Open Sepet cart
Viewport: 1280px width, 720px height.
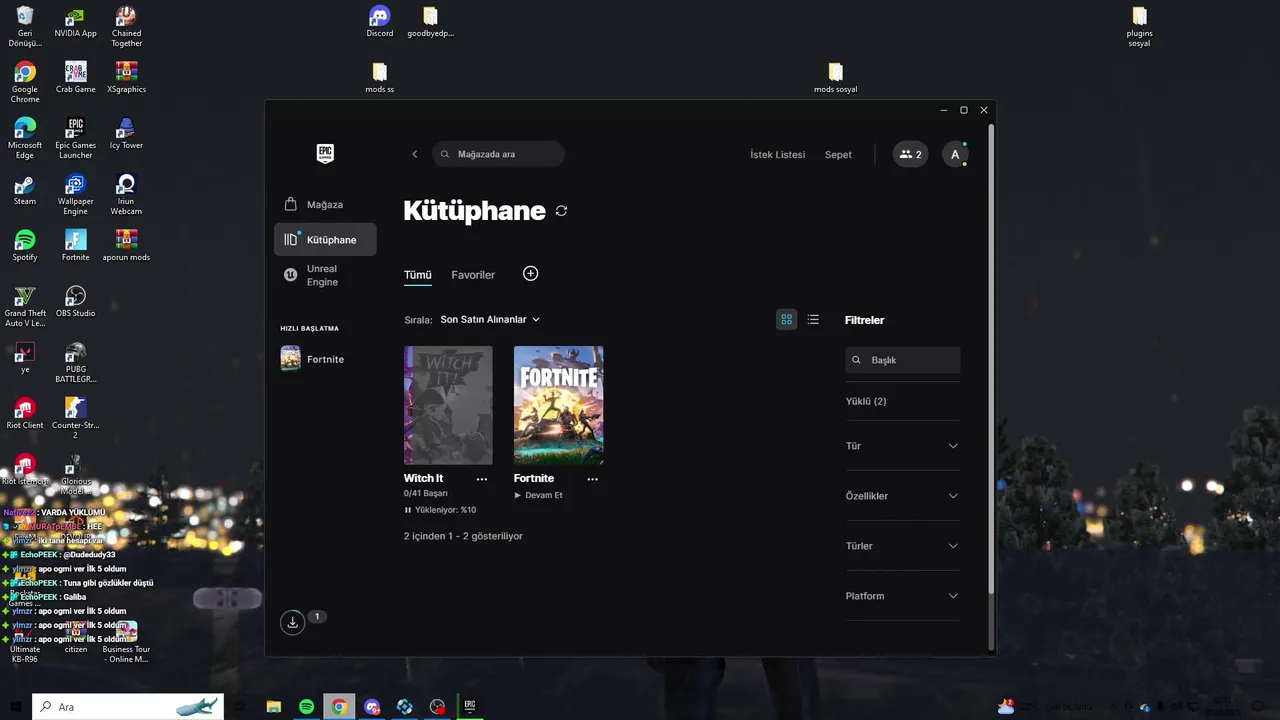tap(838, 154)
